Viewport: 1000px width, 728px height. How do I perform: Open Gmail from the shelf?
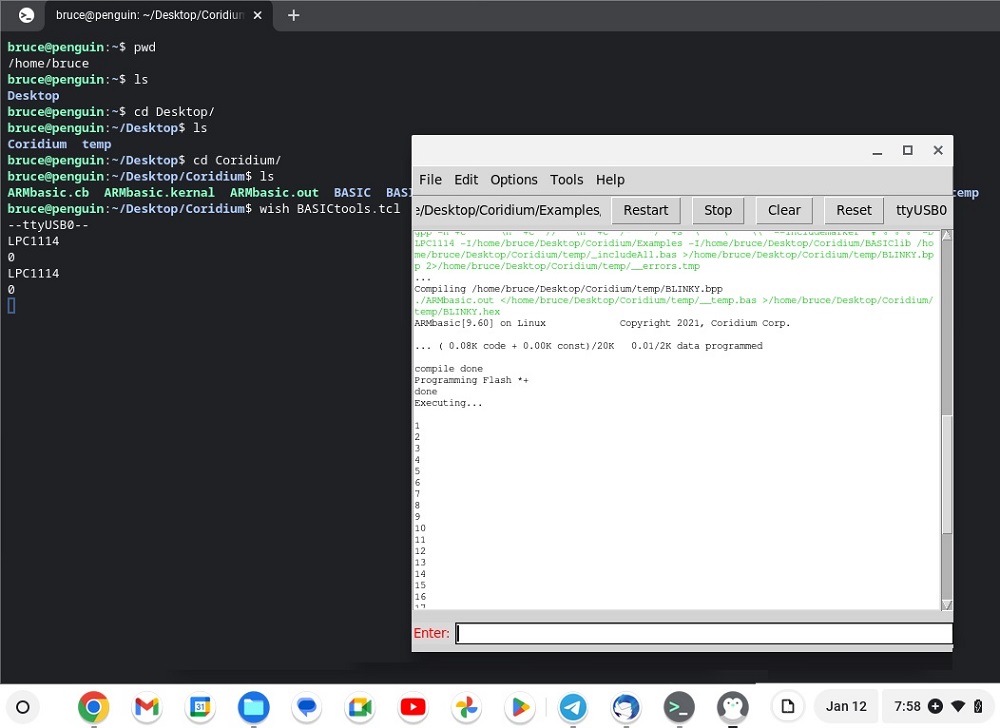[146, 706]
